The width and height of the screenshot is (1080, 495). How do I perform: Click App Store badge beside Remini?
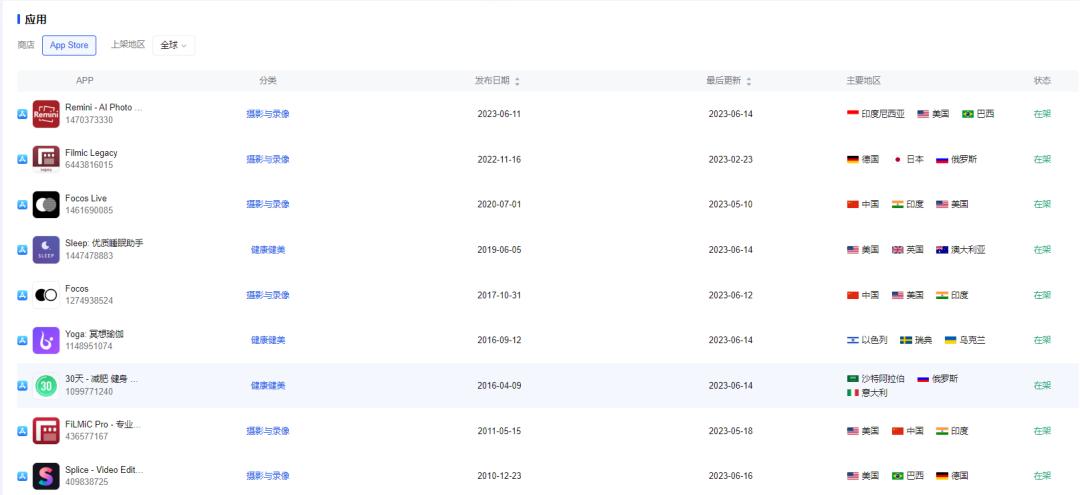[x=22, y=114]
